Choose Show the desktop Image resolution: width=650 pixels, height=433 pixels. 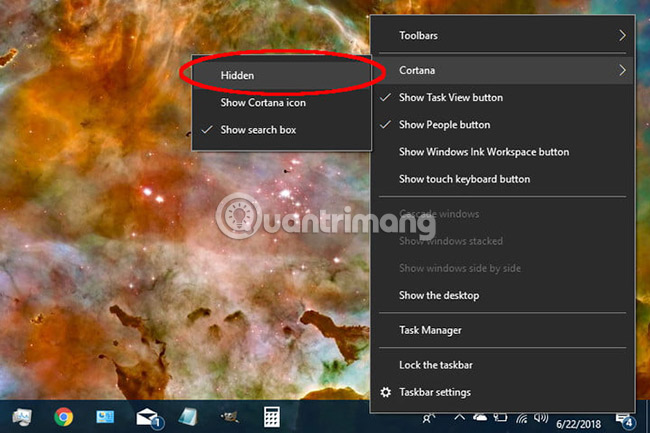tap(502, 295)
